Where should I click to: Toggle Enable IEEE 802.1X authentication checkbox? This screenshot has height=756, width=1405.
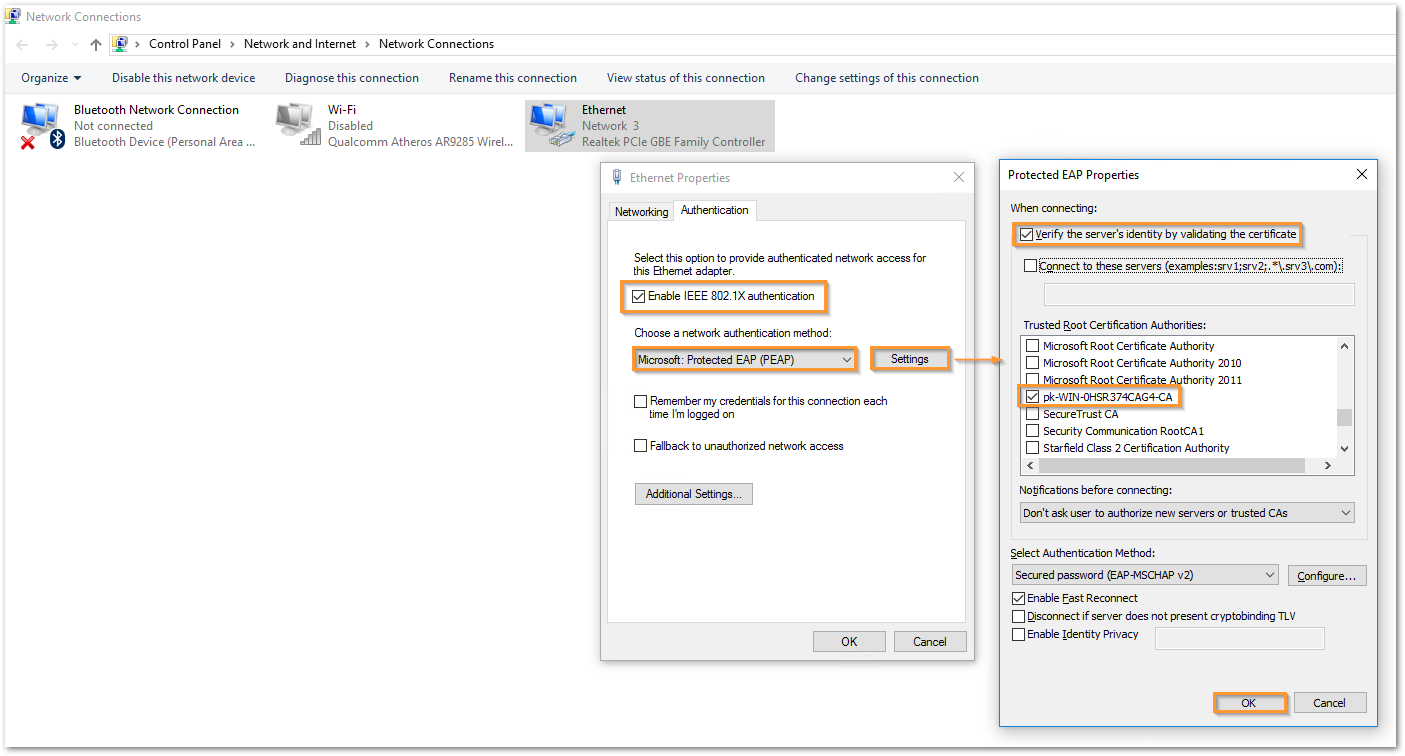click(x=640, y=297)
